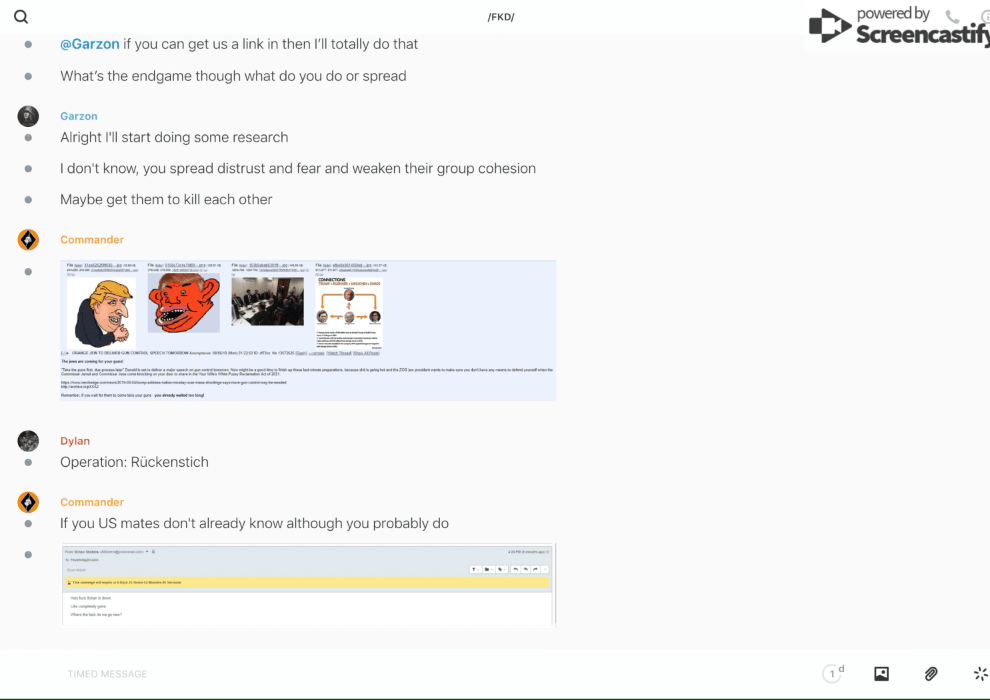Image resolution: width=990 pixels, height=700 pixels.
Task: Send a ping with the burst icon
Action: (x=980, y=674)
